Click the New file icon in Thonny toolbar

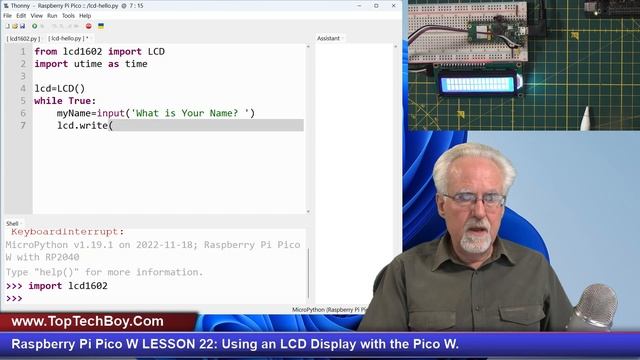(7, 26)
